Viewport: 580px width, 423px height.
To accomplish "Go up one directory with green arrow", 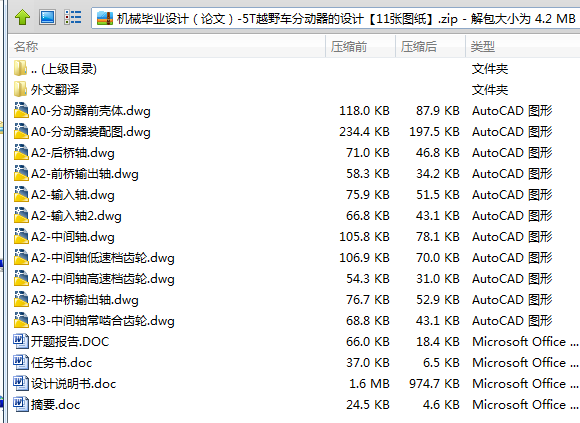I will click(23, 17).
